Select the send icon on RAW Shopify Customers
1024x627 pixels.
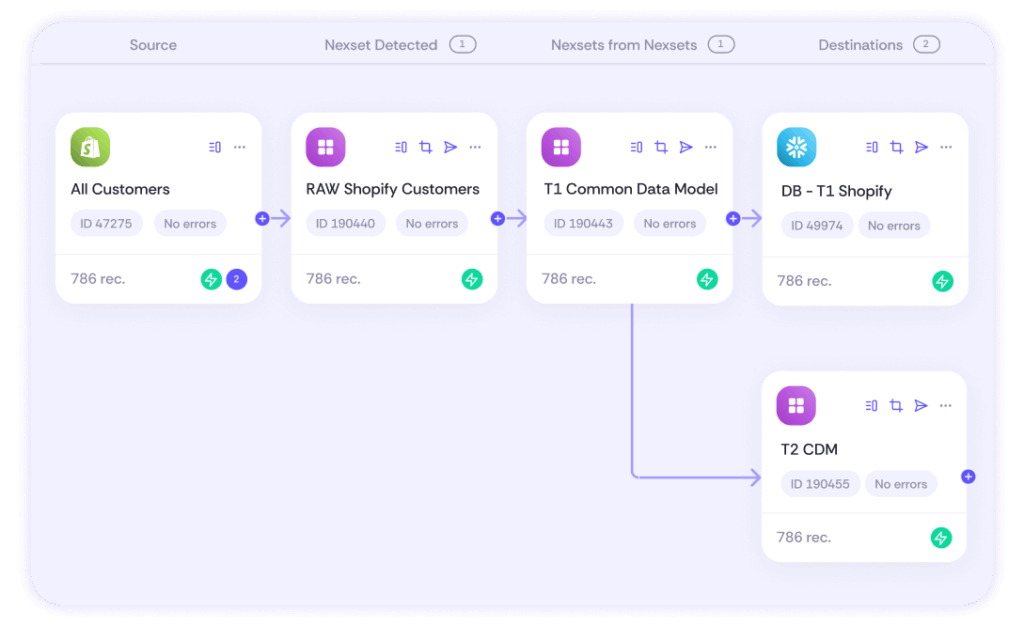point(450,147)
